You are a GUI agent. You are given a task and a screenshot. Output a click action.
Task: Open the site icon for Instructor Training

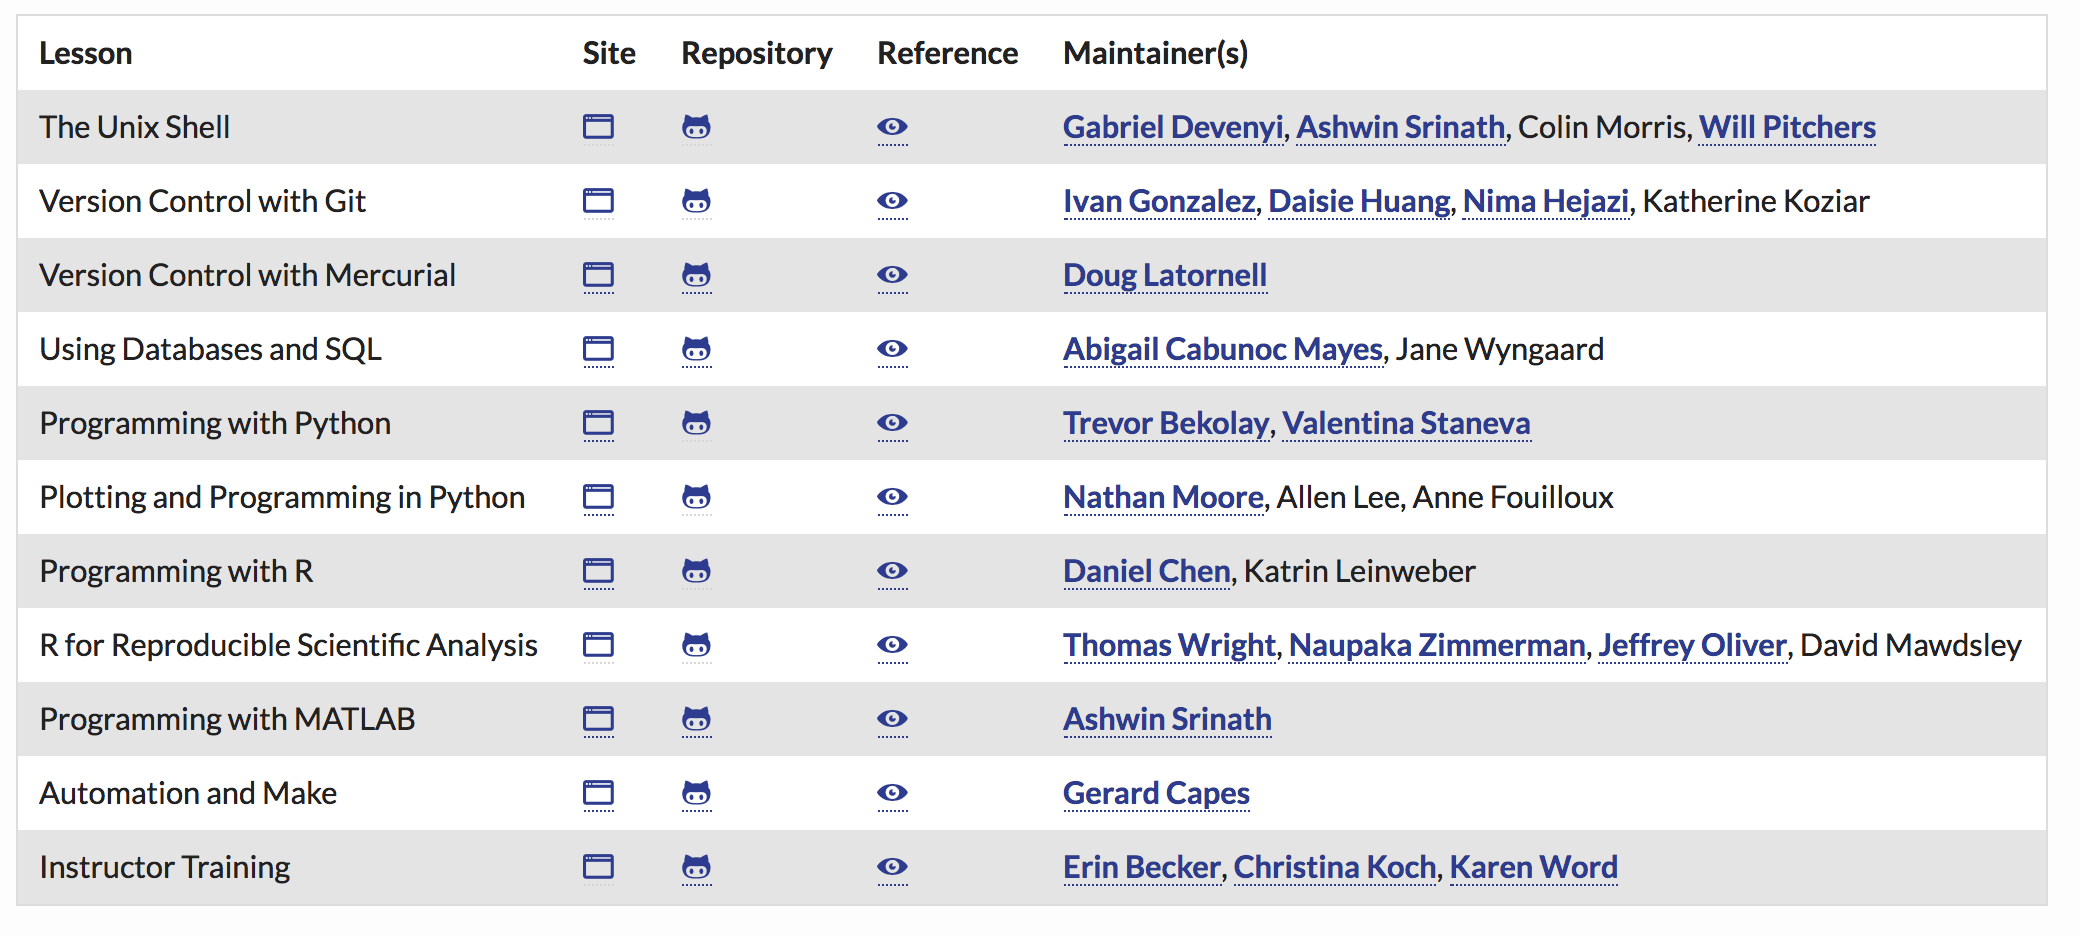(598, 867)
